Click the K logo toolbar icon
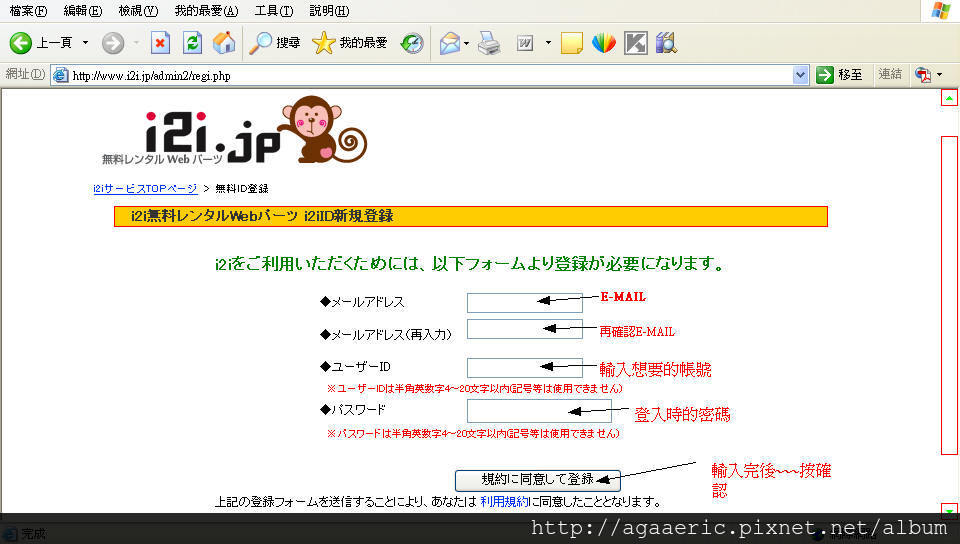This screenshot has height=544, width=960. (x=636, y=43)
